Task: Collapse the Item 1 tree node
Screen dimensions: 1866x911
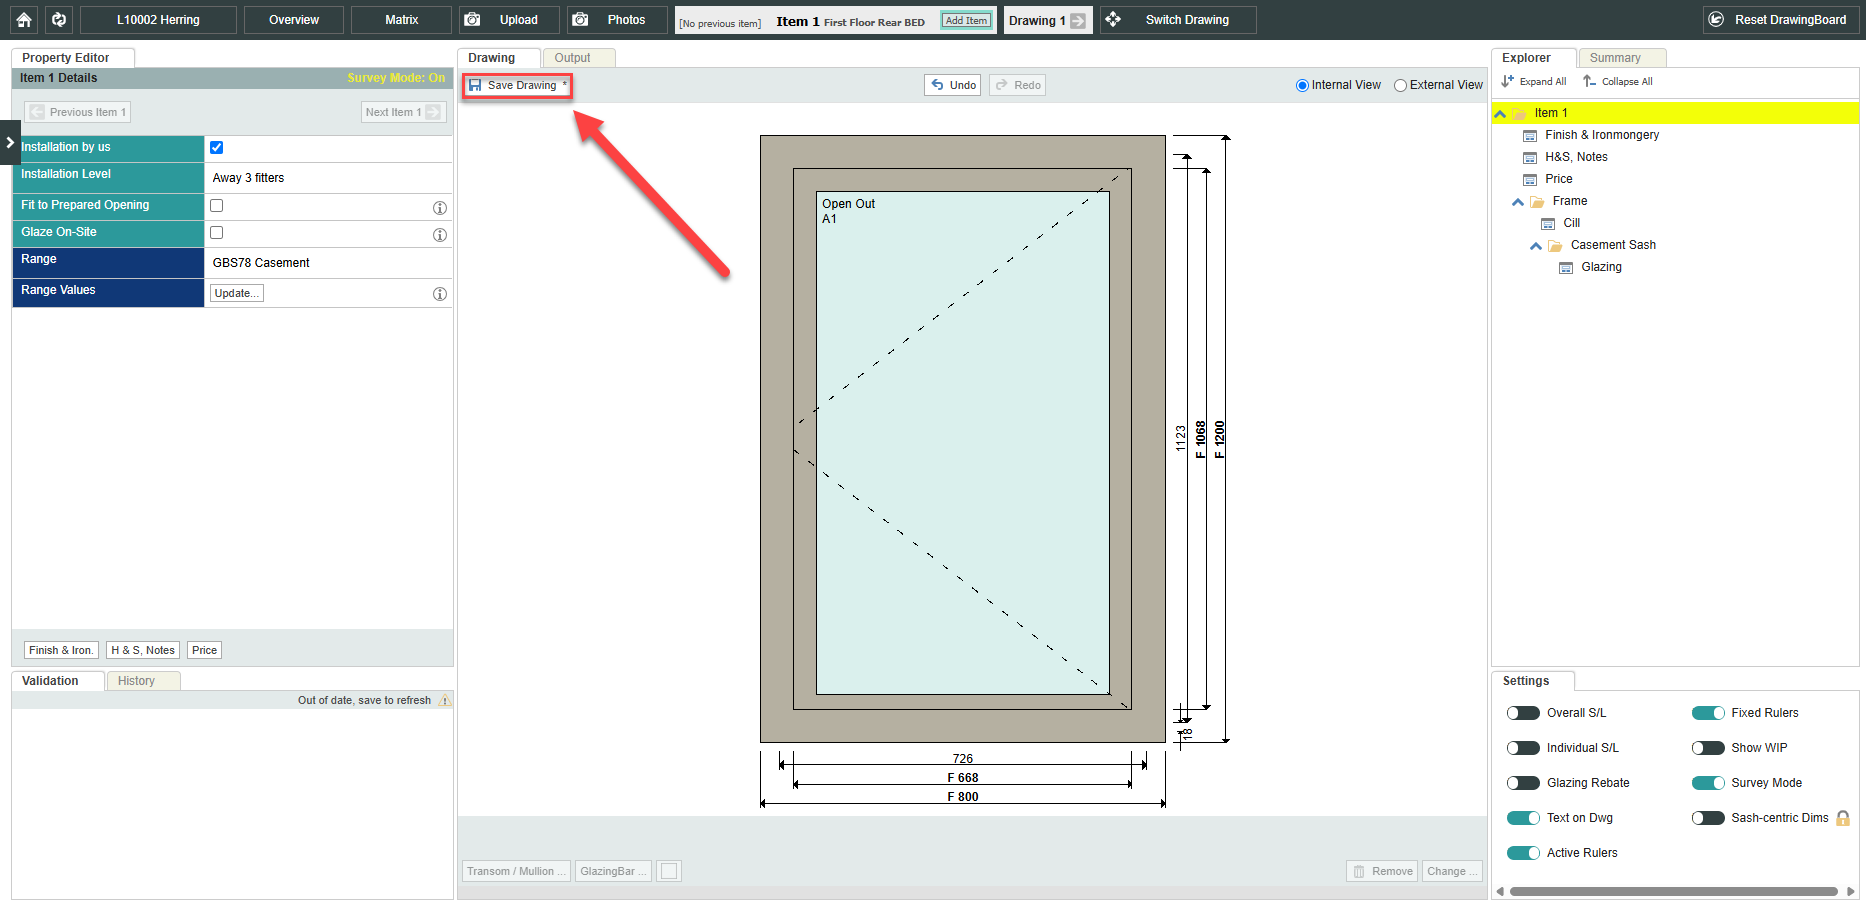Action: pos(1500,114)
